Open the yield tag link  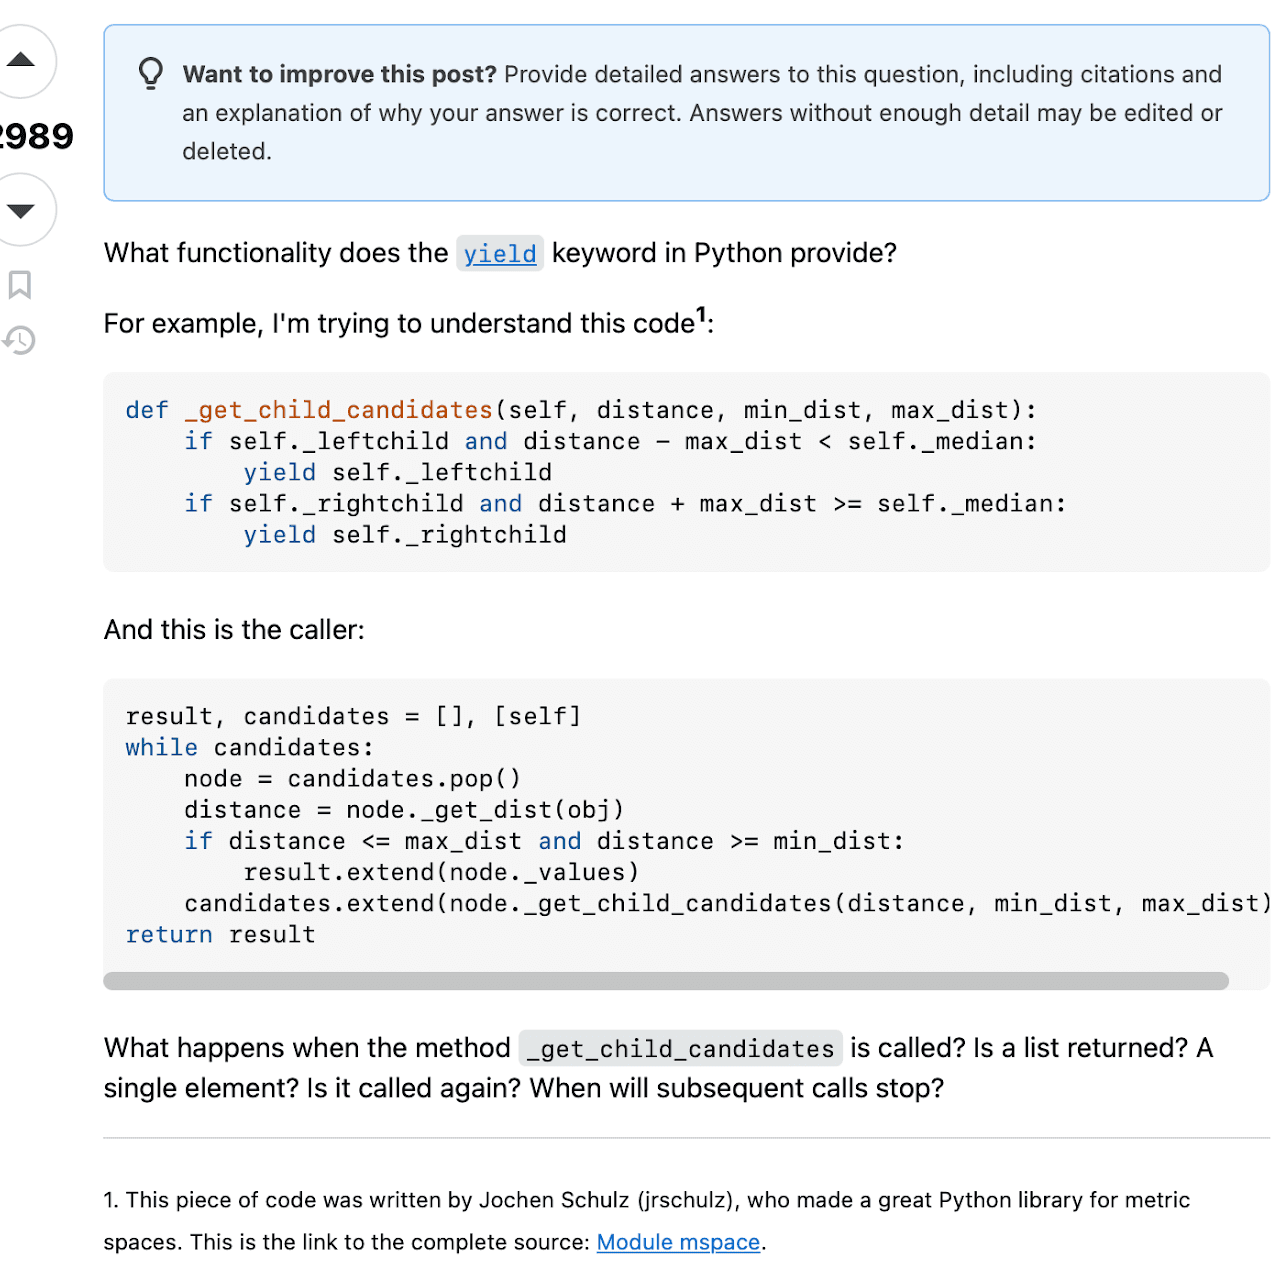pos(500,254)
